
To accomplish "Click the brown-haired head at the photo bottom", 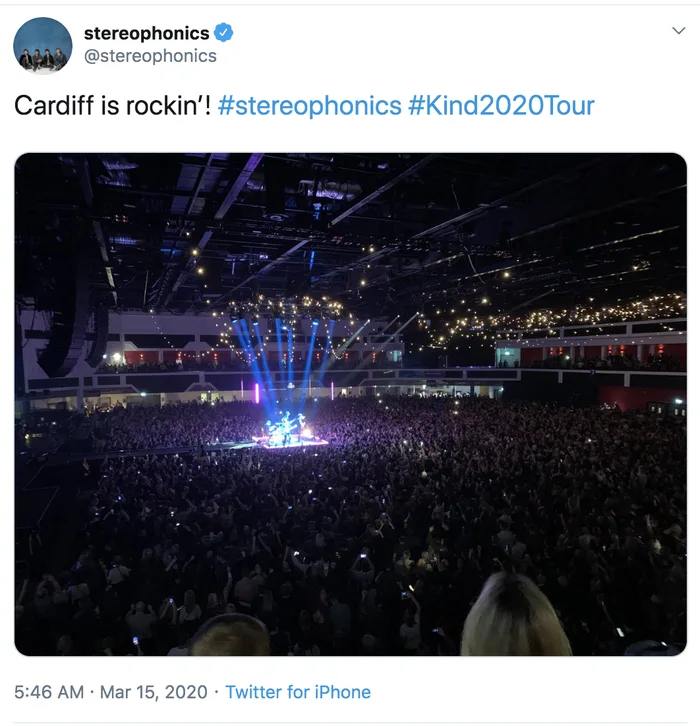I will (x=229, y=635).
